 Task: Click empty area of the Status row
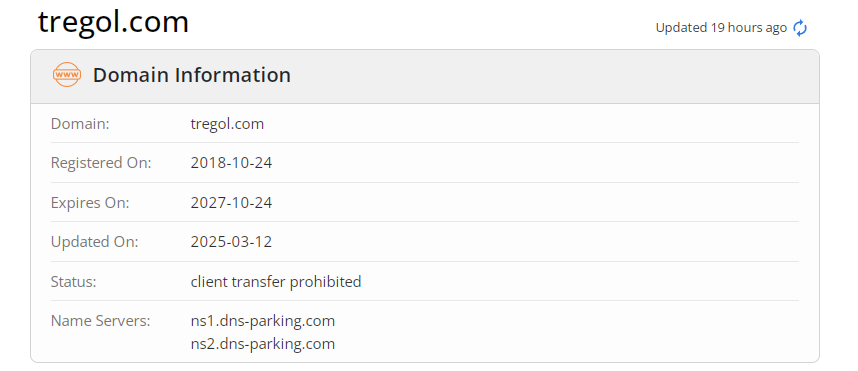coord(580,282)
